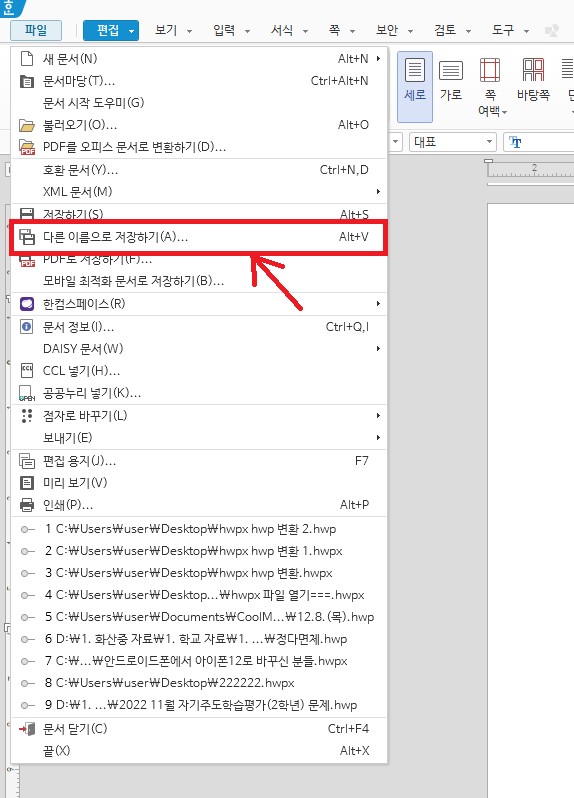Select 세로 portrait orientation
Image resolution: width=574 pixels, height=798 pixels.
pyautogui.click(x=415, y=86)
